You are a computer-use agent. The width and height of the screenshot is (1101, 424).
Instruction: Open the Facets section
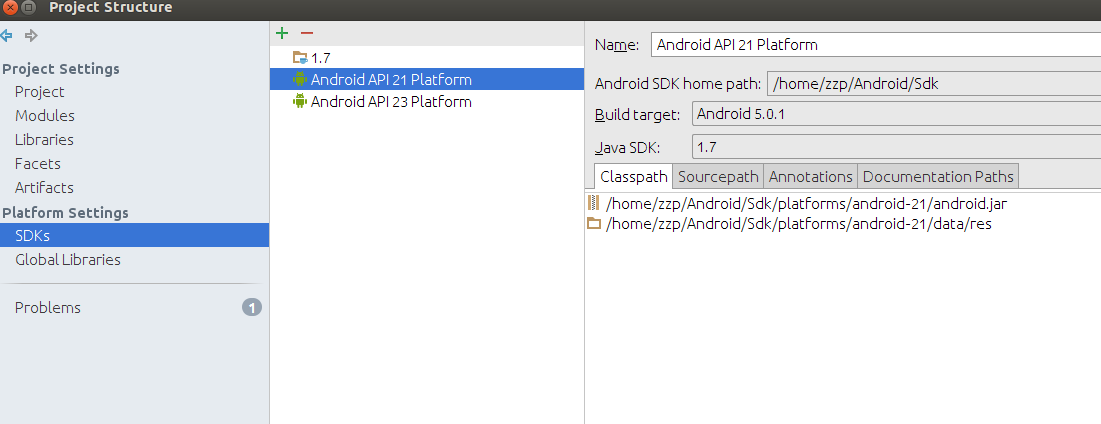coord(38,164)
